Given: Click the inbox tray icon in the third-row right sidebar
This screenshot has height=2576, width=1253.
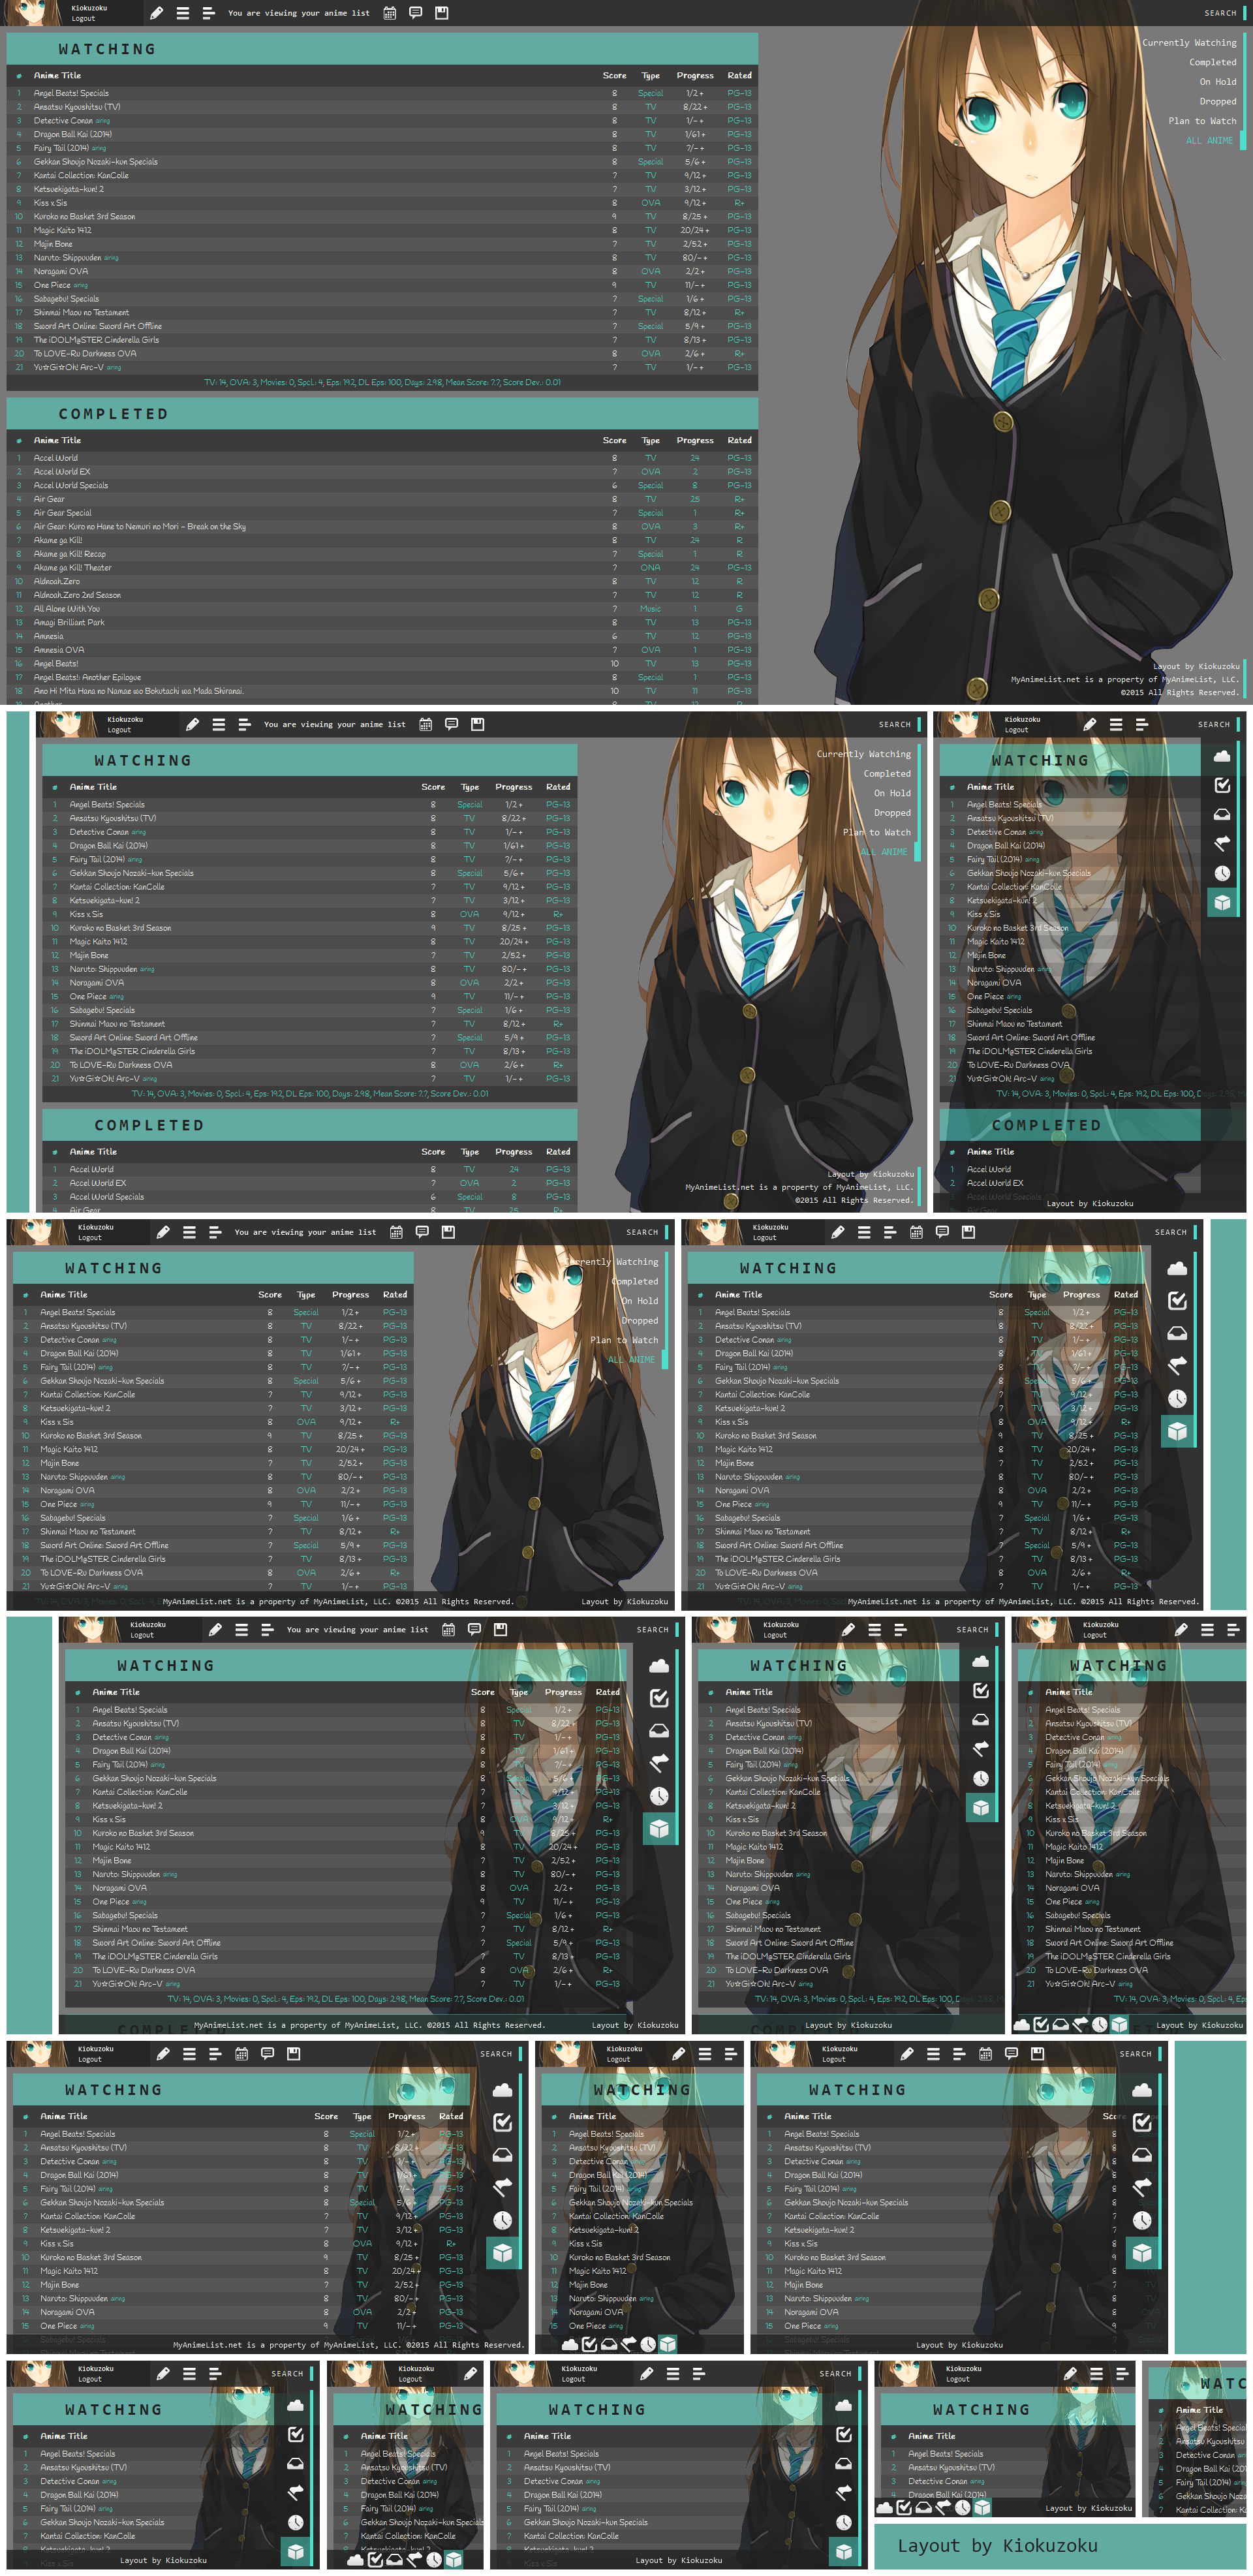Looking at the screenshot, I should coord(1177,1333).
